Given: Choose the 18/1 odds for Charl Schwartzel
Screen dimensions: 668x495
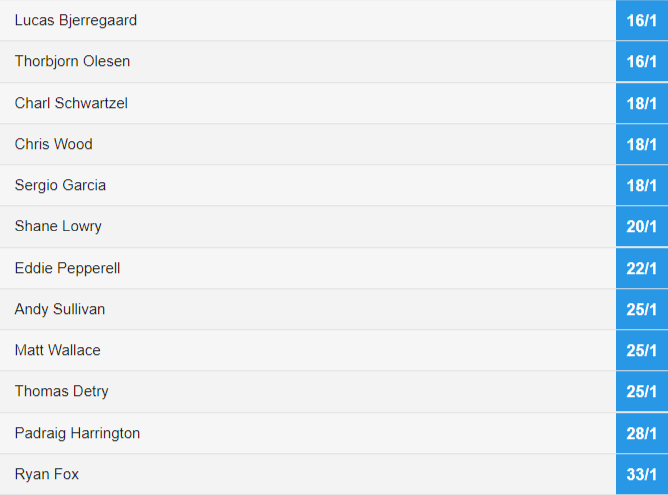Looking at the screenshot, I should (642, 103).
